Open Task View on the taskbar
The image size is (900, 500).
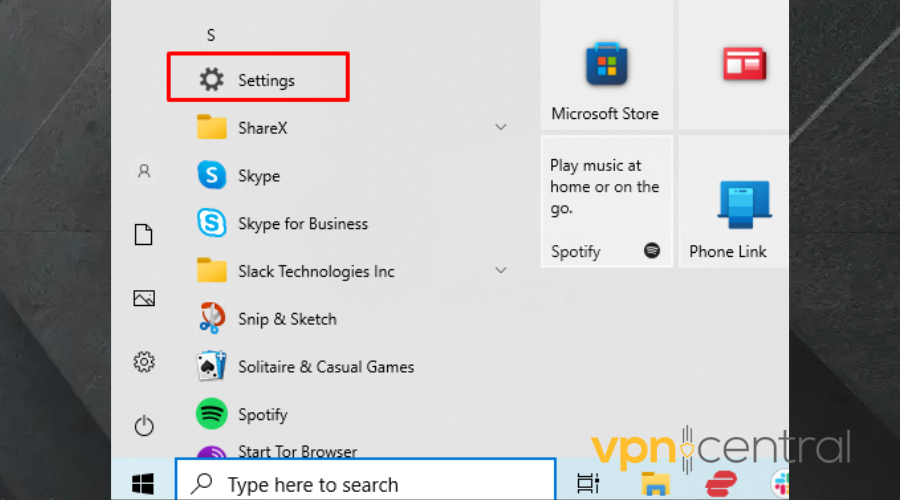coord(588,484)
